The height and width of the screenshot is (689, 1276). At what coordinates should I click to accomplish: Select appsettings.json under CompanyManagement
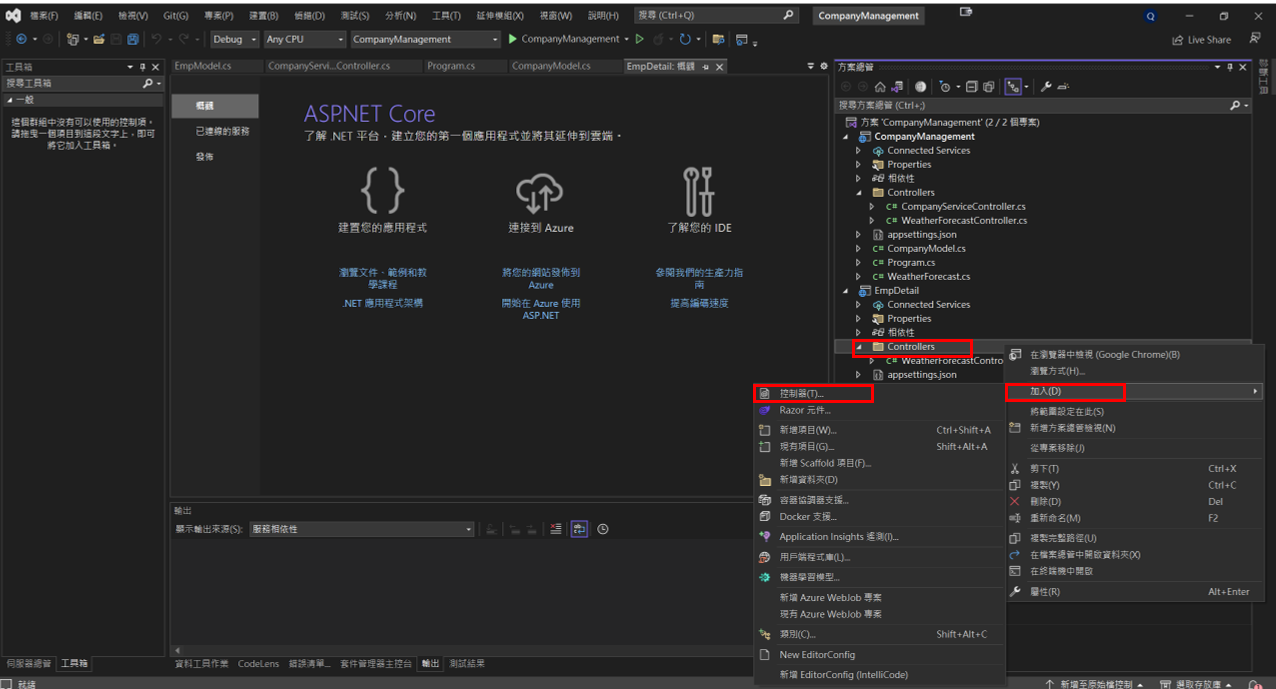[921, 235]
